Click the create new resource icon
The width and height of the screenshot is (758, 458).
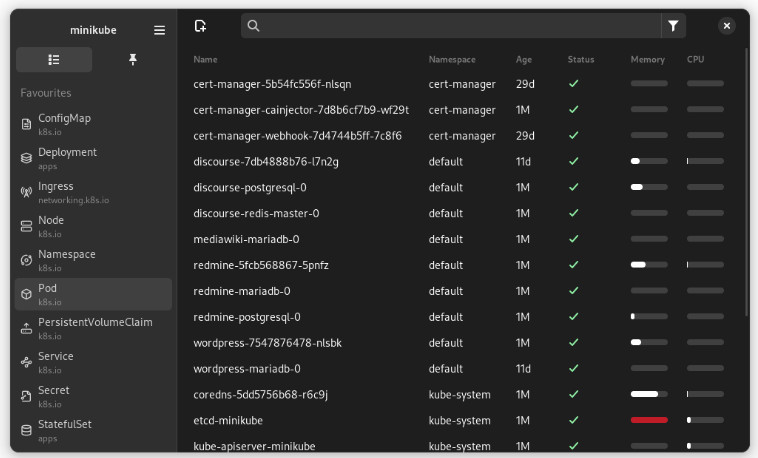click(x=200, y=26)
